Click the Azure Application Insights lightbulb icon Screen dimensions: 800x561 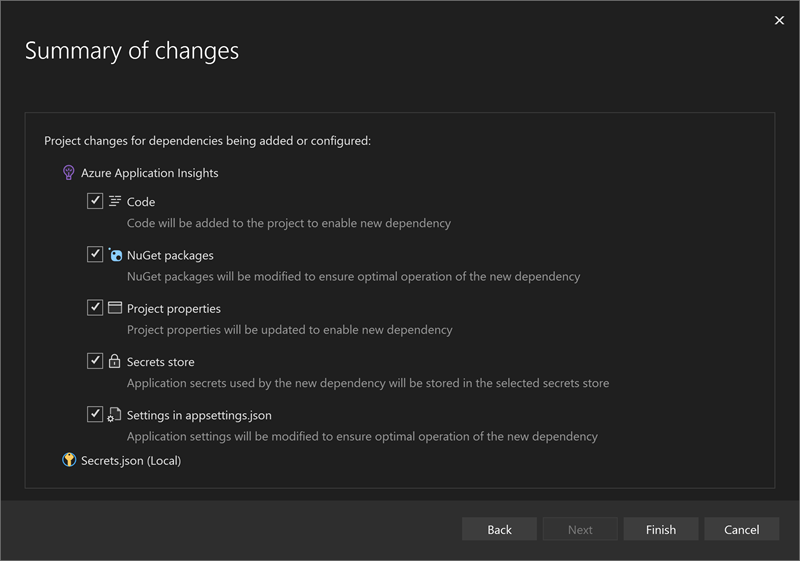pyautogui.click(x=68, y=173)
